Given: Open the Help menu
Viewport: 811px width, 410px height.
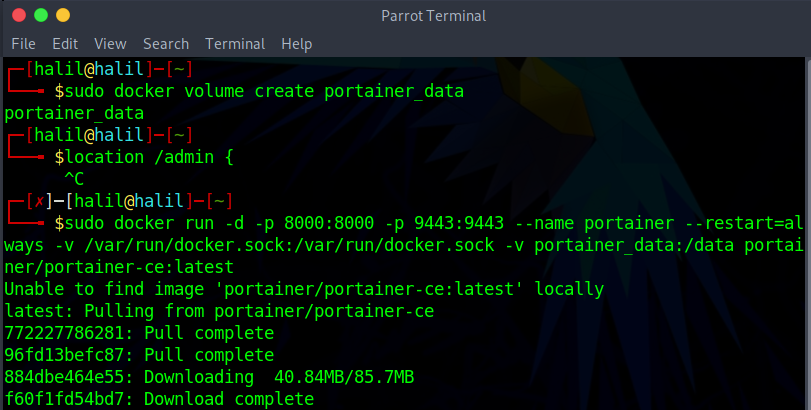Looking at the screenshot, I should tap(296, 44).
